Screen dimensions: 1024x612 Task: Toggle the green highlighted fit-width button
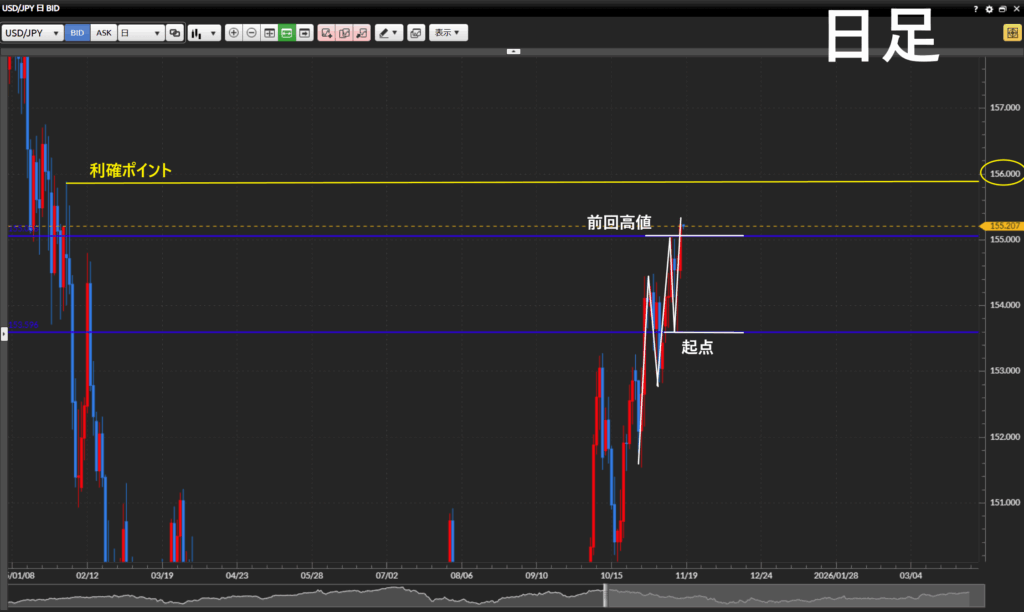coord(286,33)
